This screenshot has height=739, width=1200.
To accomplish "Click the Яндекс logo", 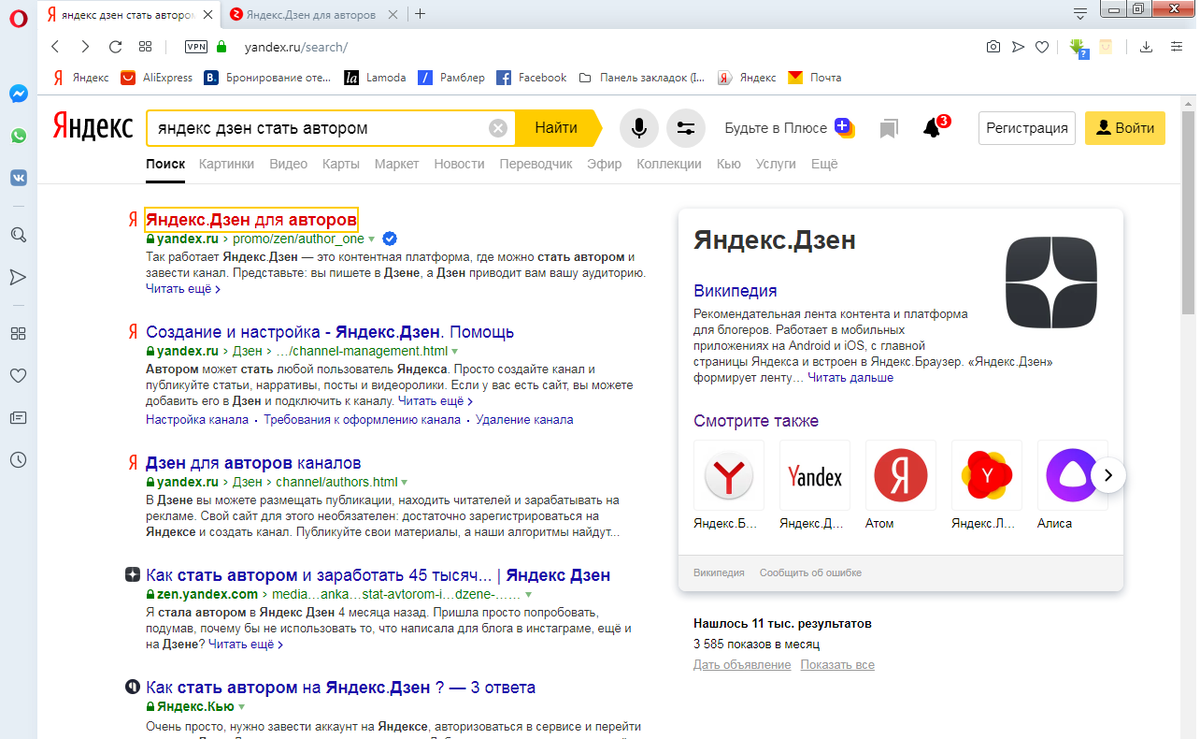I will [93, 127].
